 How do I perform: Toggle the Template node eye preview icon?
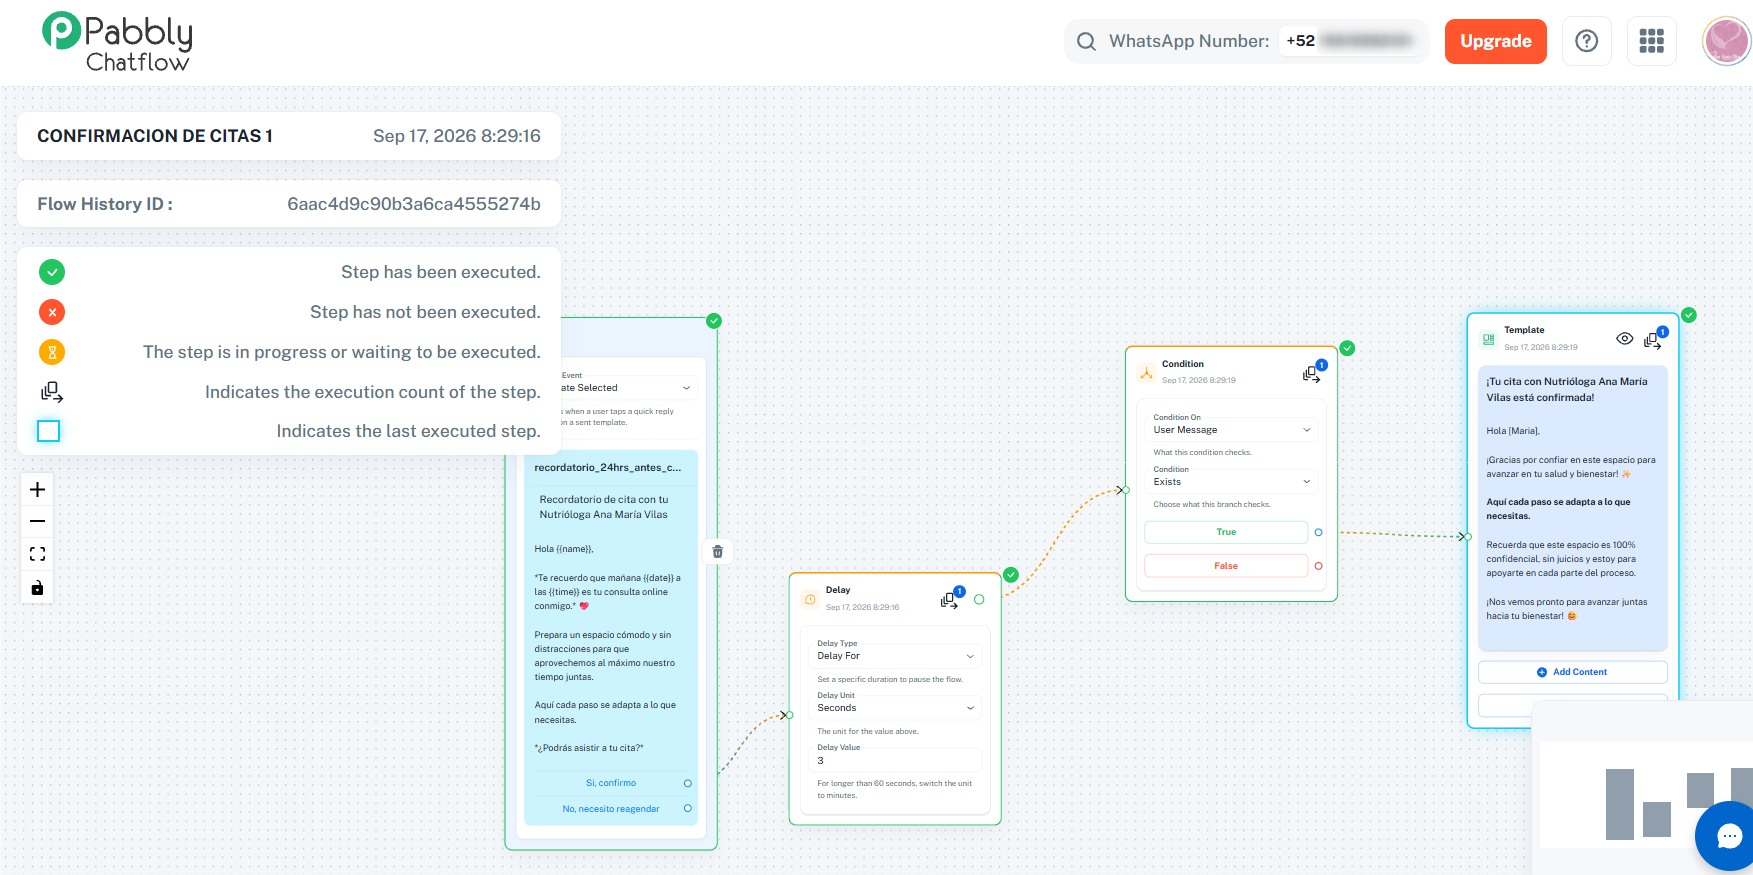(1625, 339)
